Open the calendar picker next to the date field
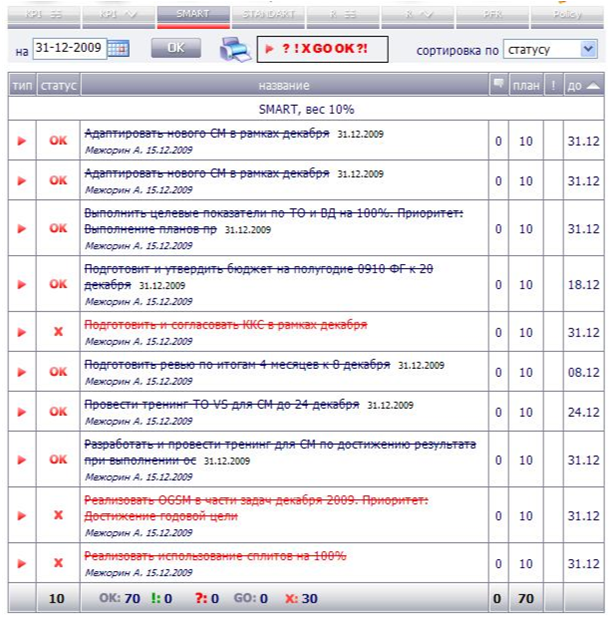 click(x=118, y=49)
